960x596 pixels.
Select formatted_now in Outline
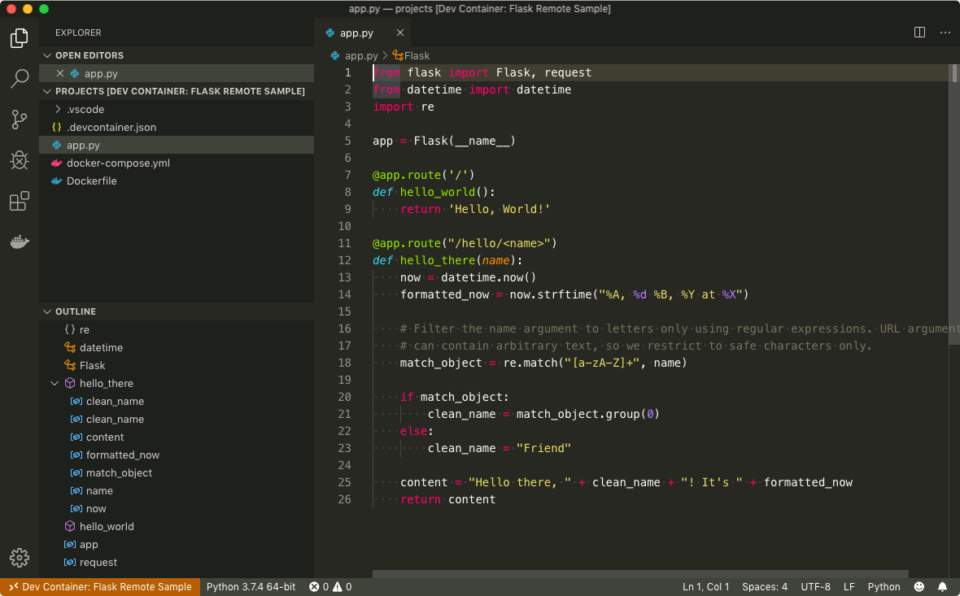coord(176,455)
